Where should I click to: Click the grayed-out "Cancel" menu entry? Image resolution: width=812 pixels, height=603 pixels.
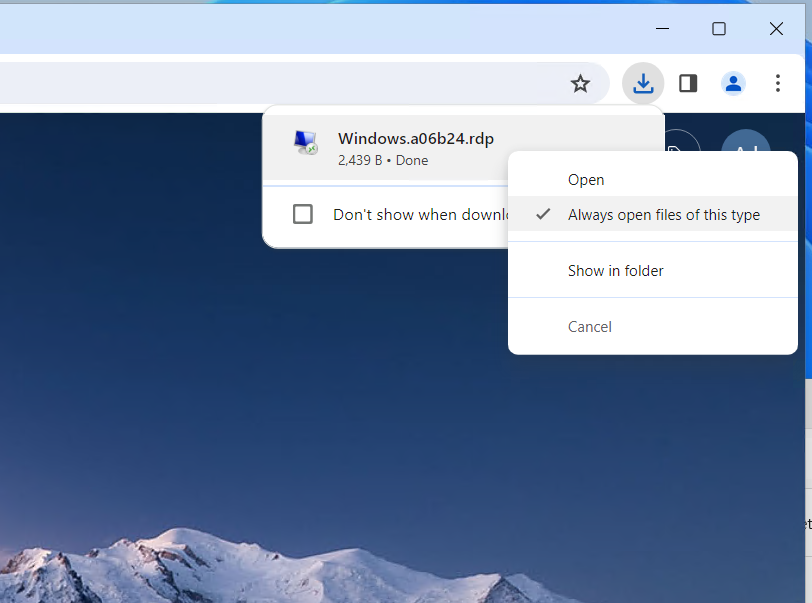590,326
